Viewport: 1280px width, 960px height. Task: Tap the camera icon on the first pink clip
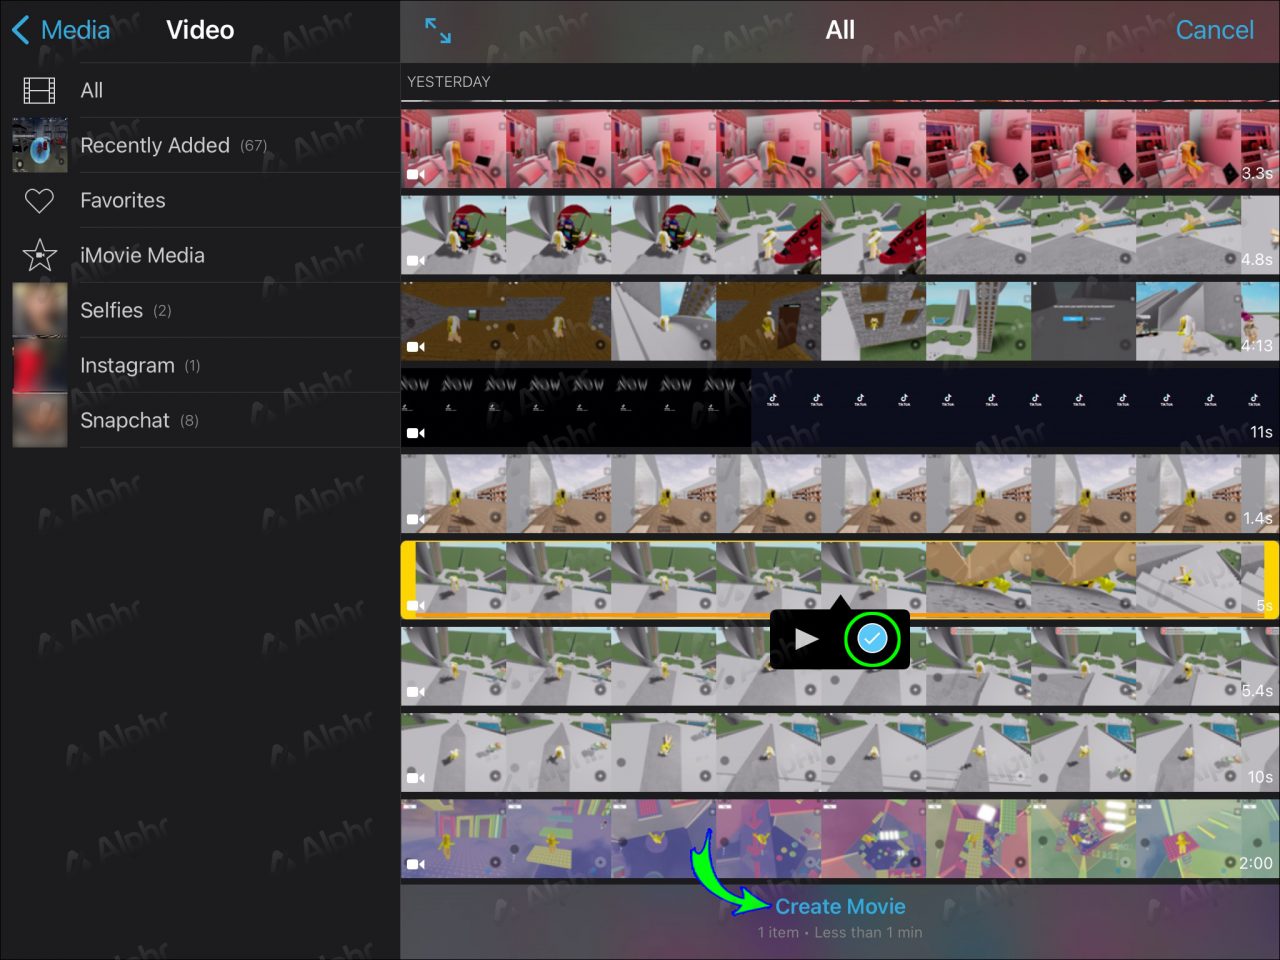pos(417,174)
